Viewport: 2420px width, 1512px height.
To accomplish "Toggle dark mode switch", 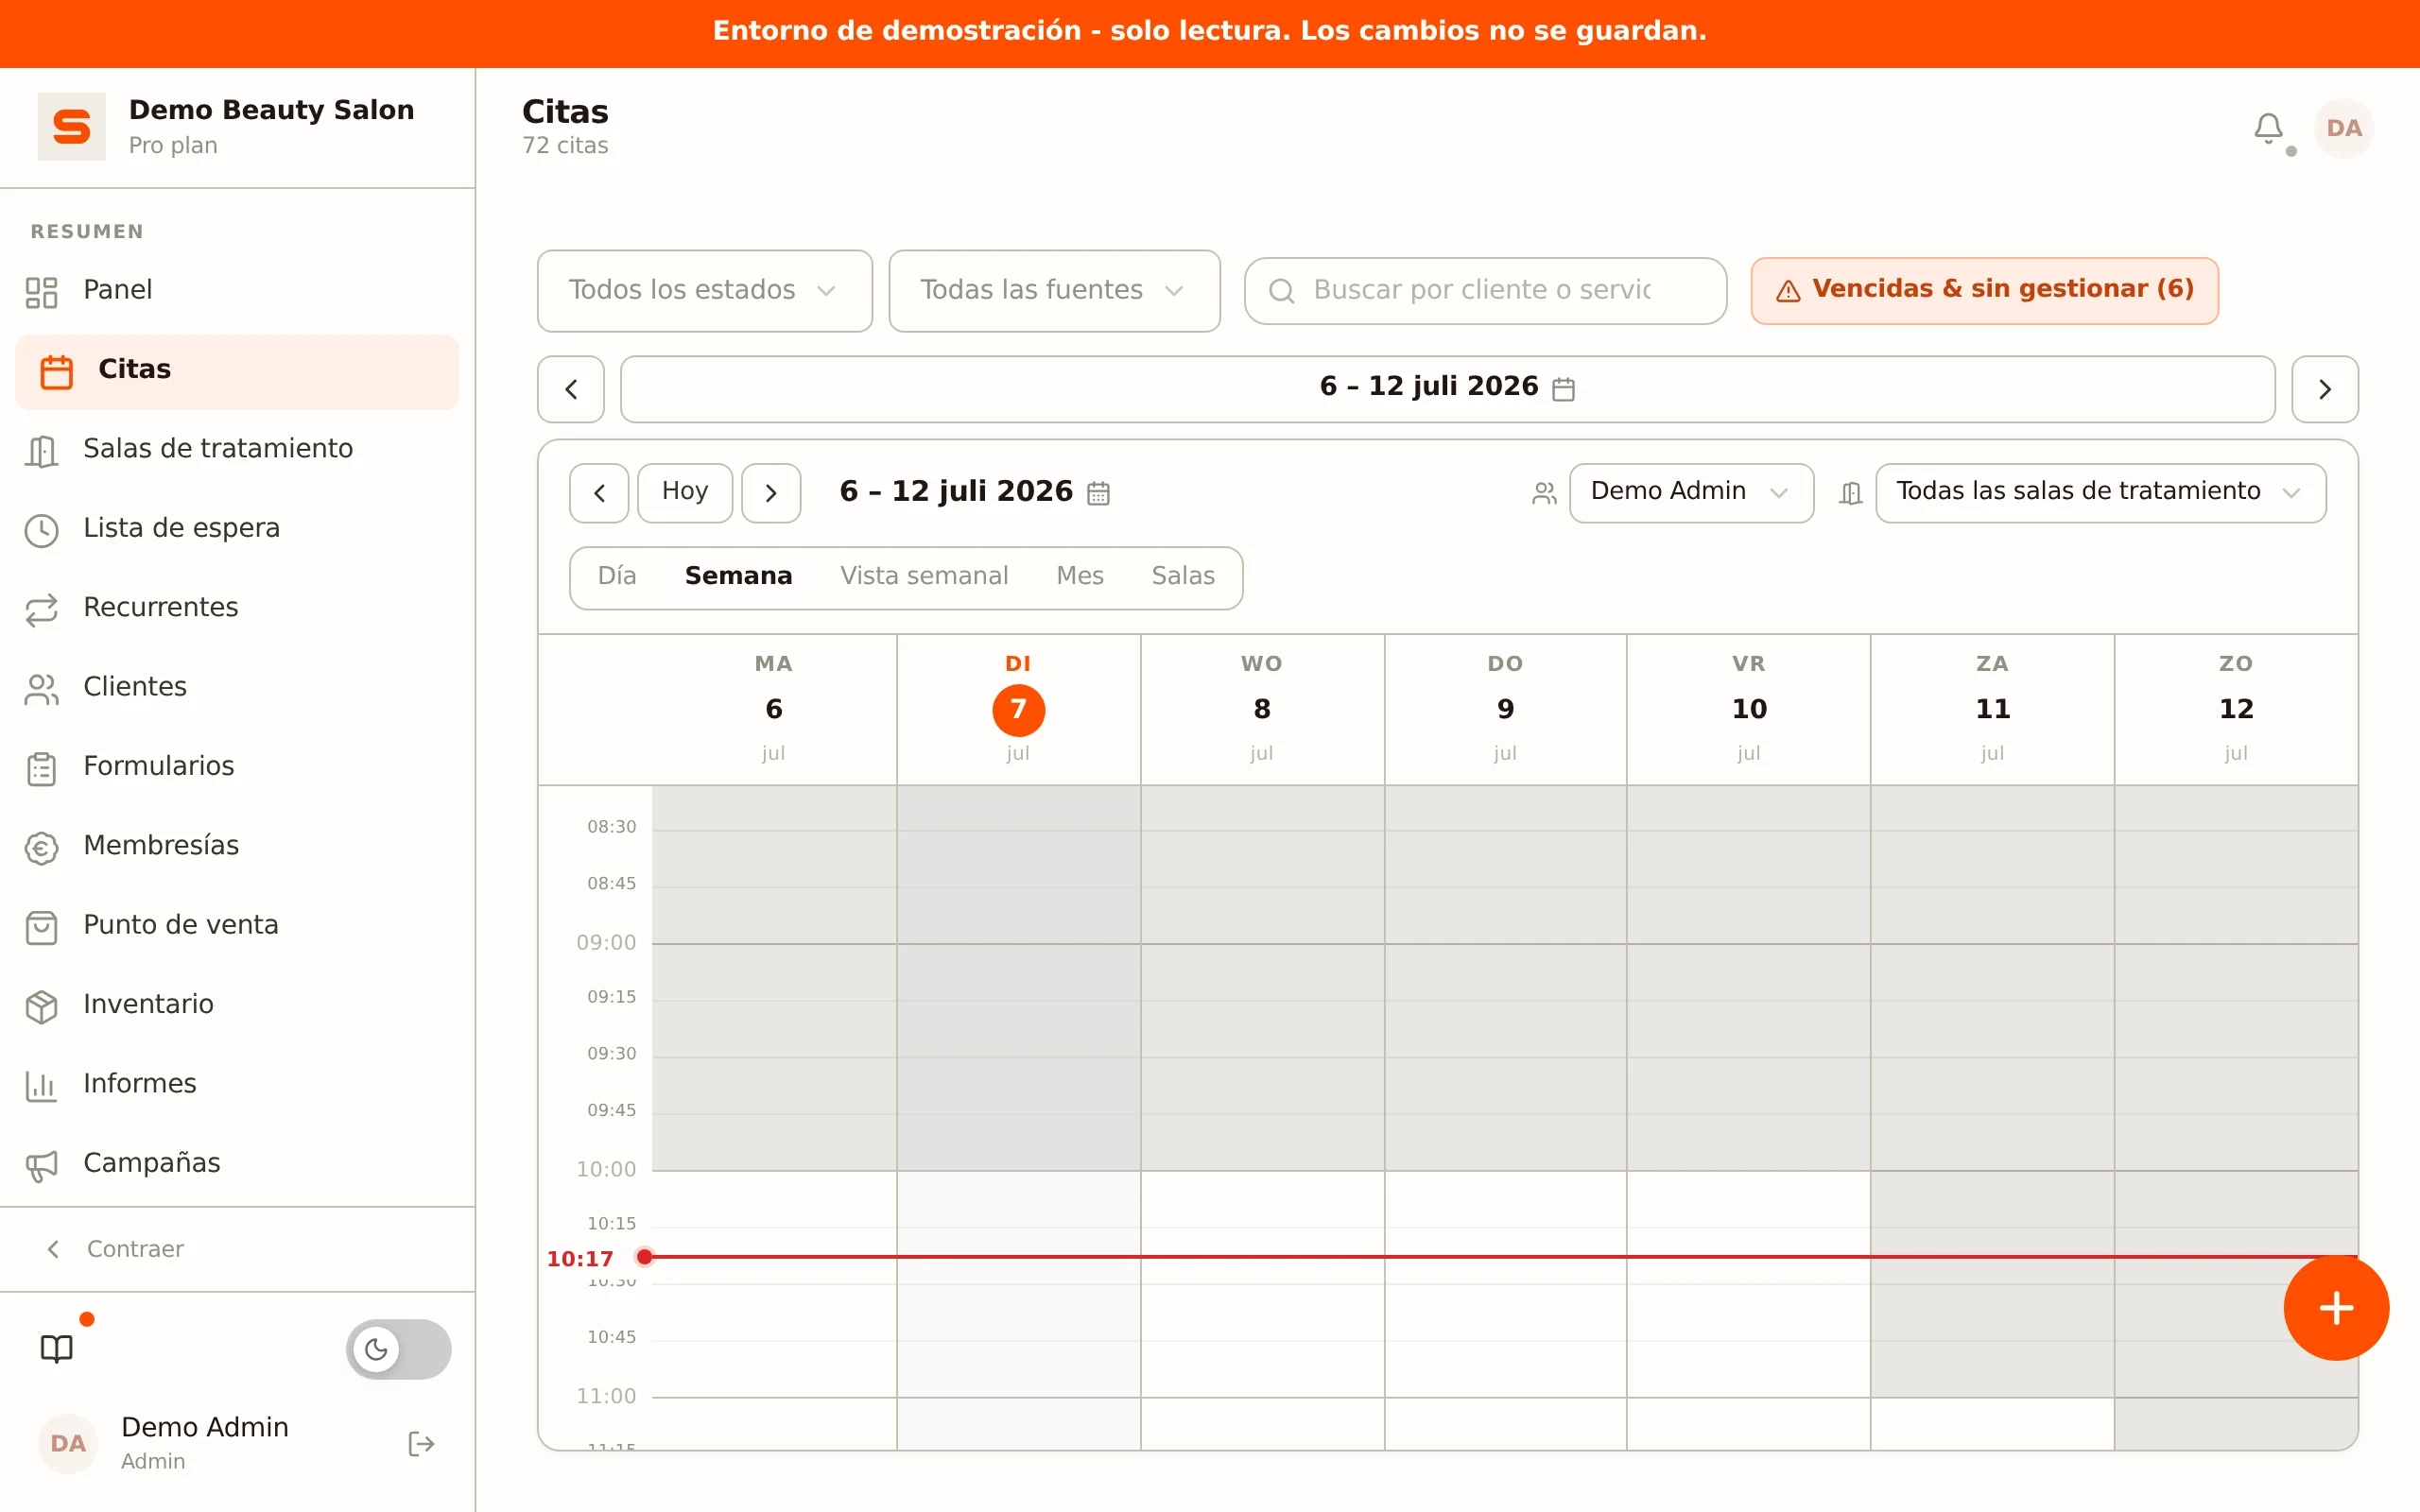I will pyautogui.click(x=398, y=1349).
